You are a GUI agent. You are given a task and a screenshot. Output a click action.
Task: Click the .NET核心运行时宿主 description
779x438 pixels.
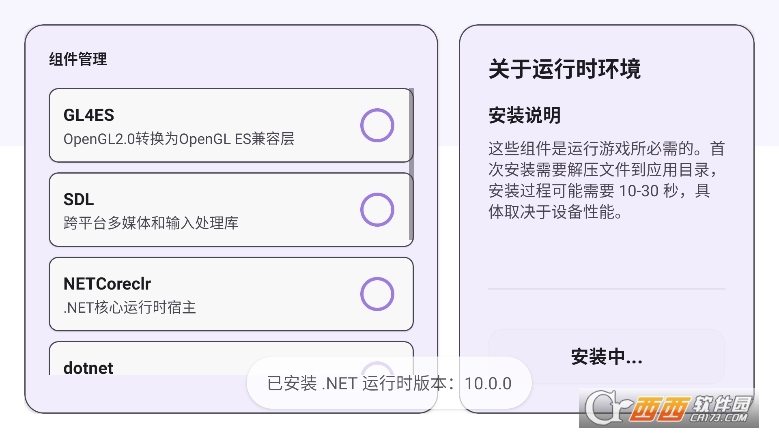pyautogui.click(x=130, y=307)
